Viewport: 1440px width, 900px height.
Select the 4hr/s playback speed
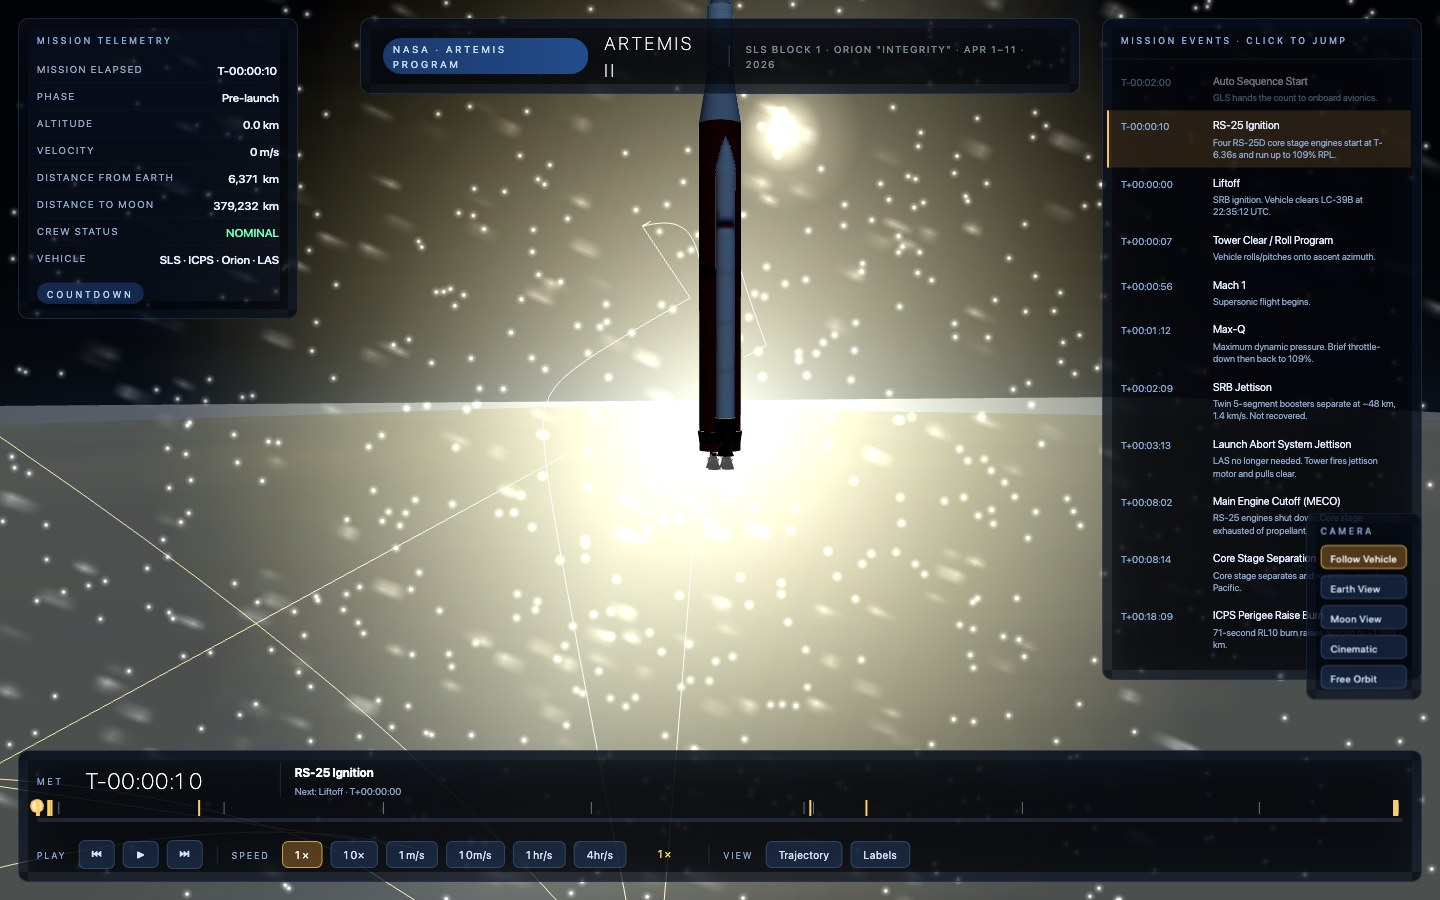click(600, 855)
